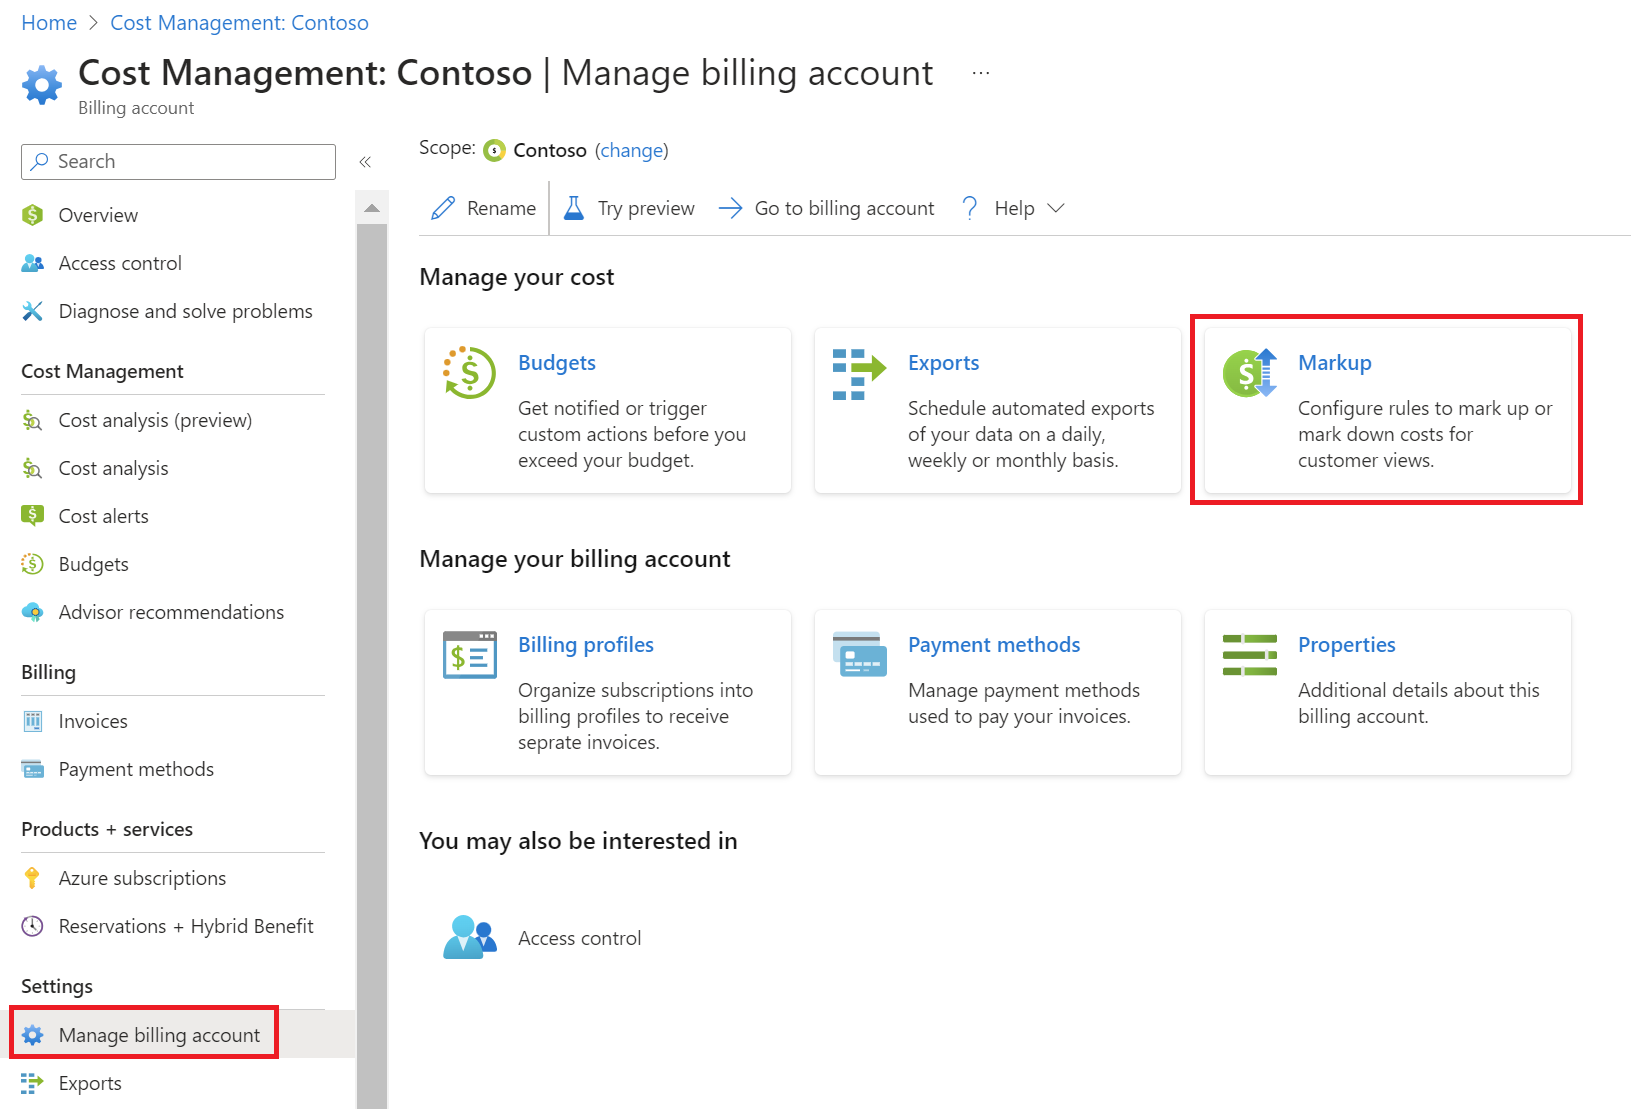Viewport: 1631px width, 1109px height.
Task: Click the Access control people icon
Action: 469,938
